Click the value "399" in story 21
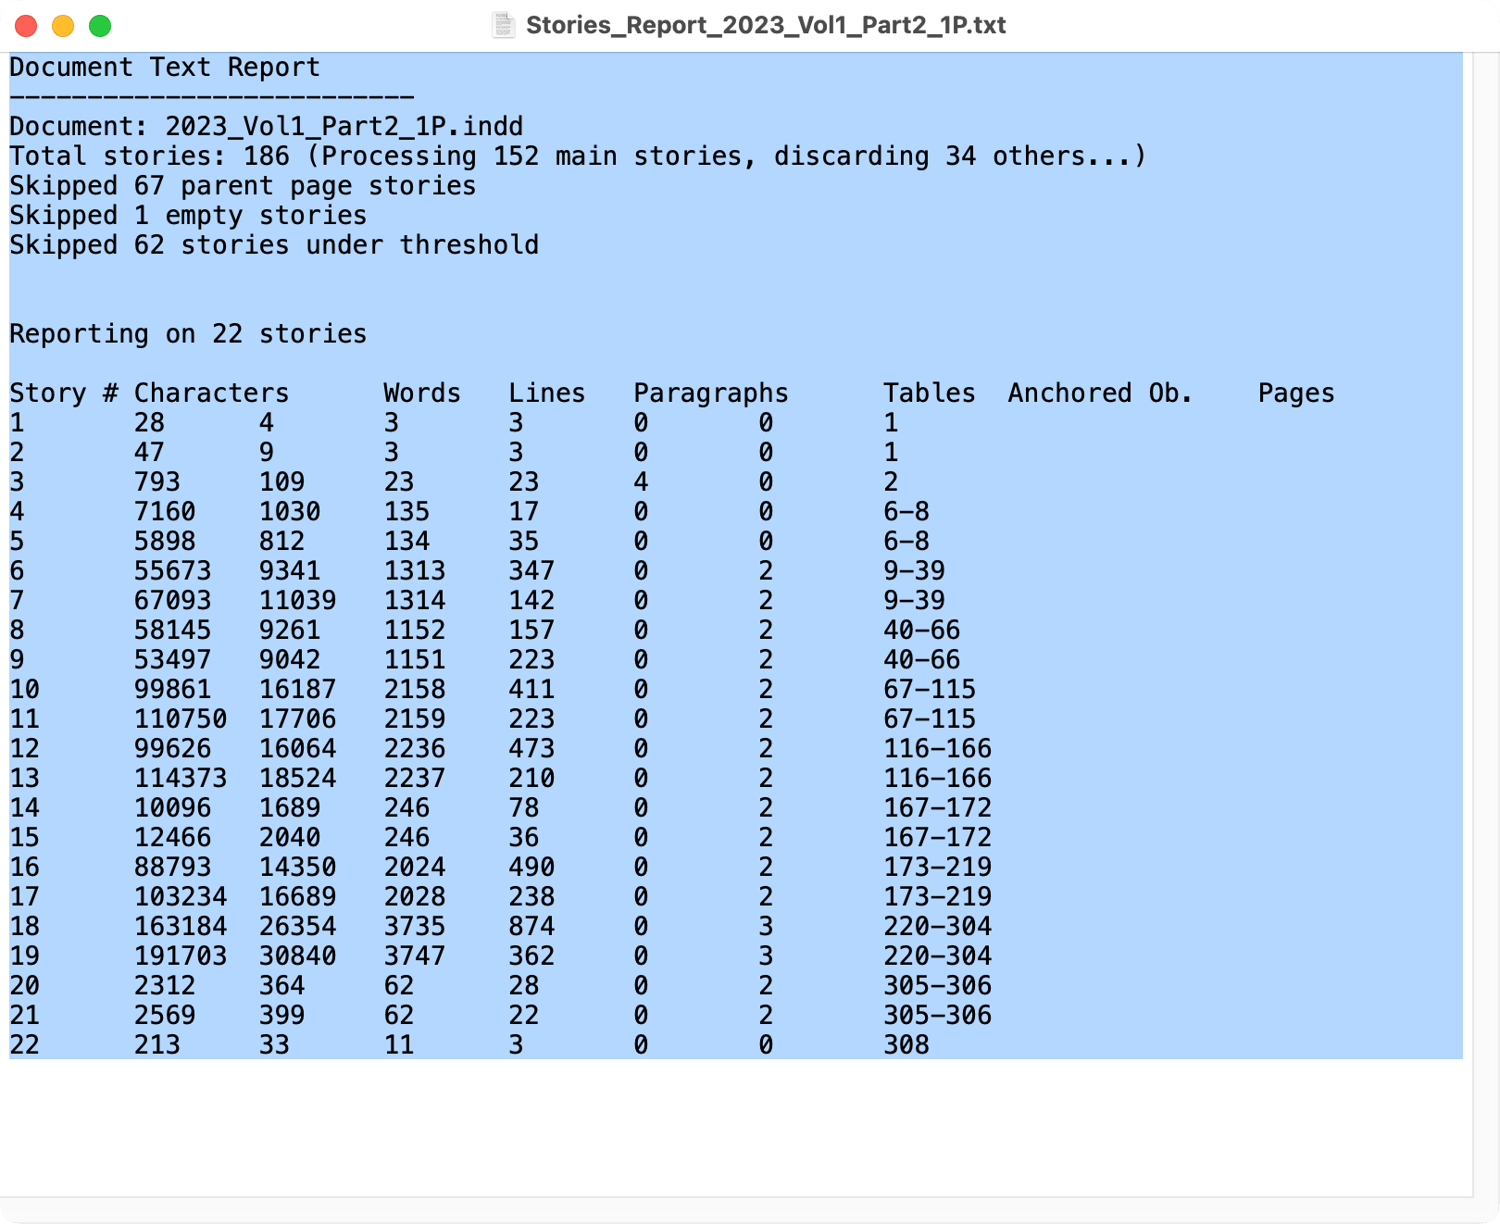Image resolution: width=1500 pixels, height=1224 pixels. (282, 1016)
